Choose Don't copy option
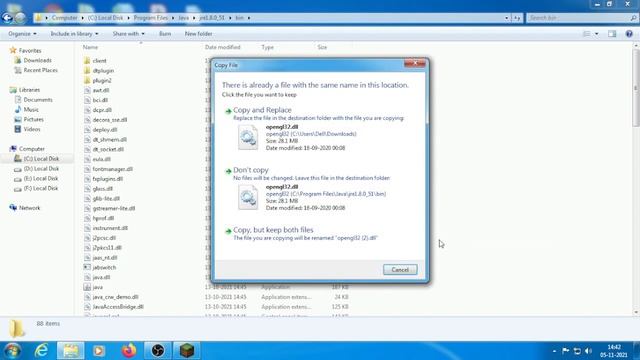The height and width of the screenshot is (360, 640). tap(319, 189)
